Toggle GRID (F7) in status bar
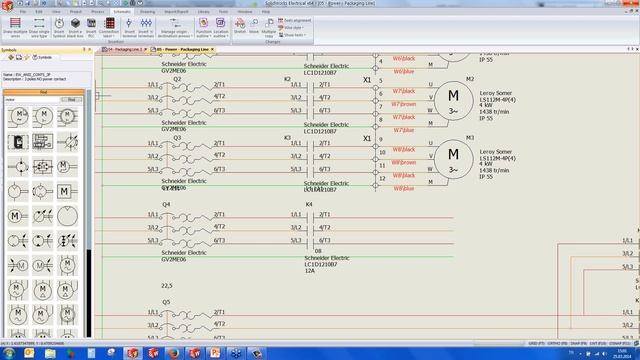The height and width of the screenshot is (360, 640). tap(536, 344)
